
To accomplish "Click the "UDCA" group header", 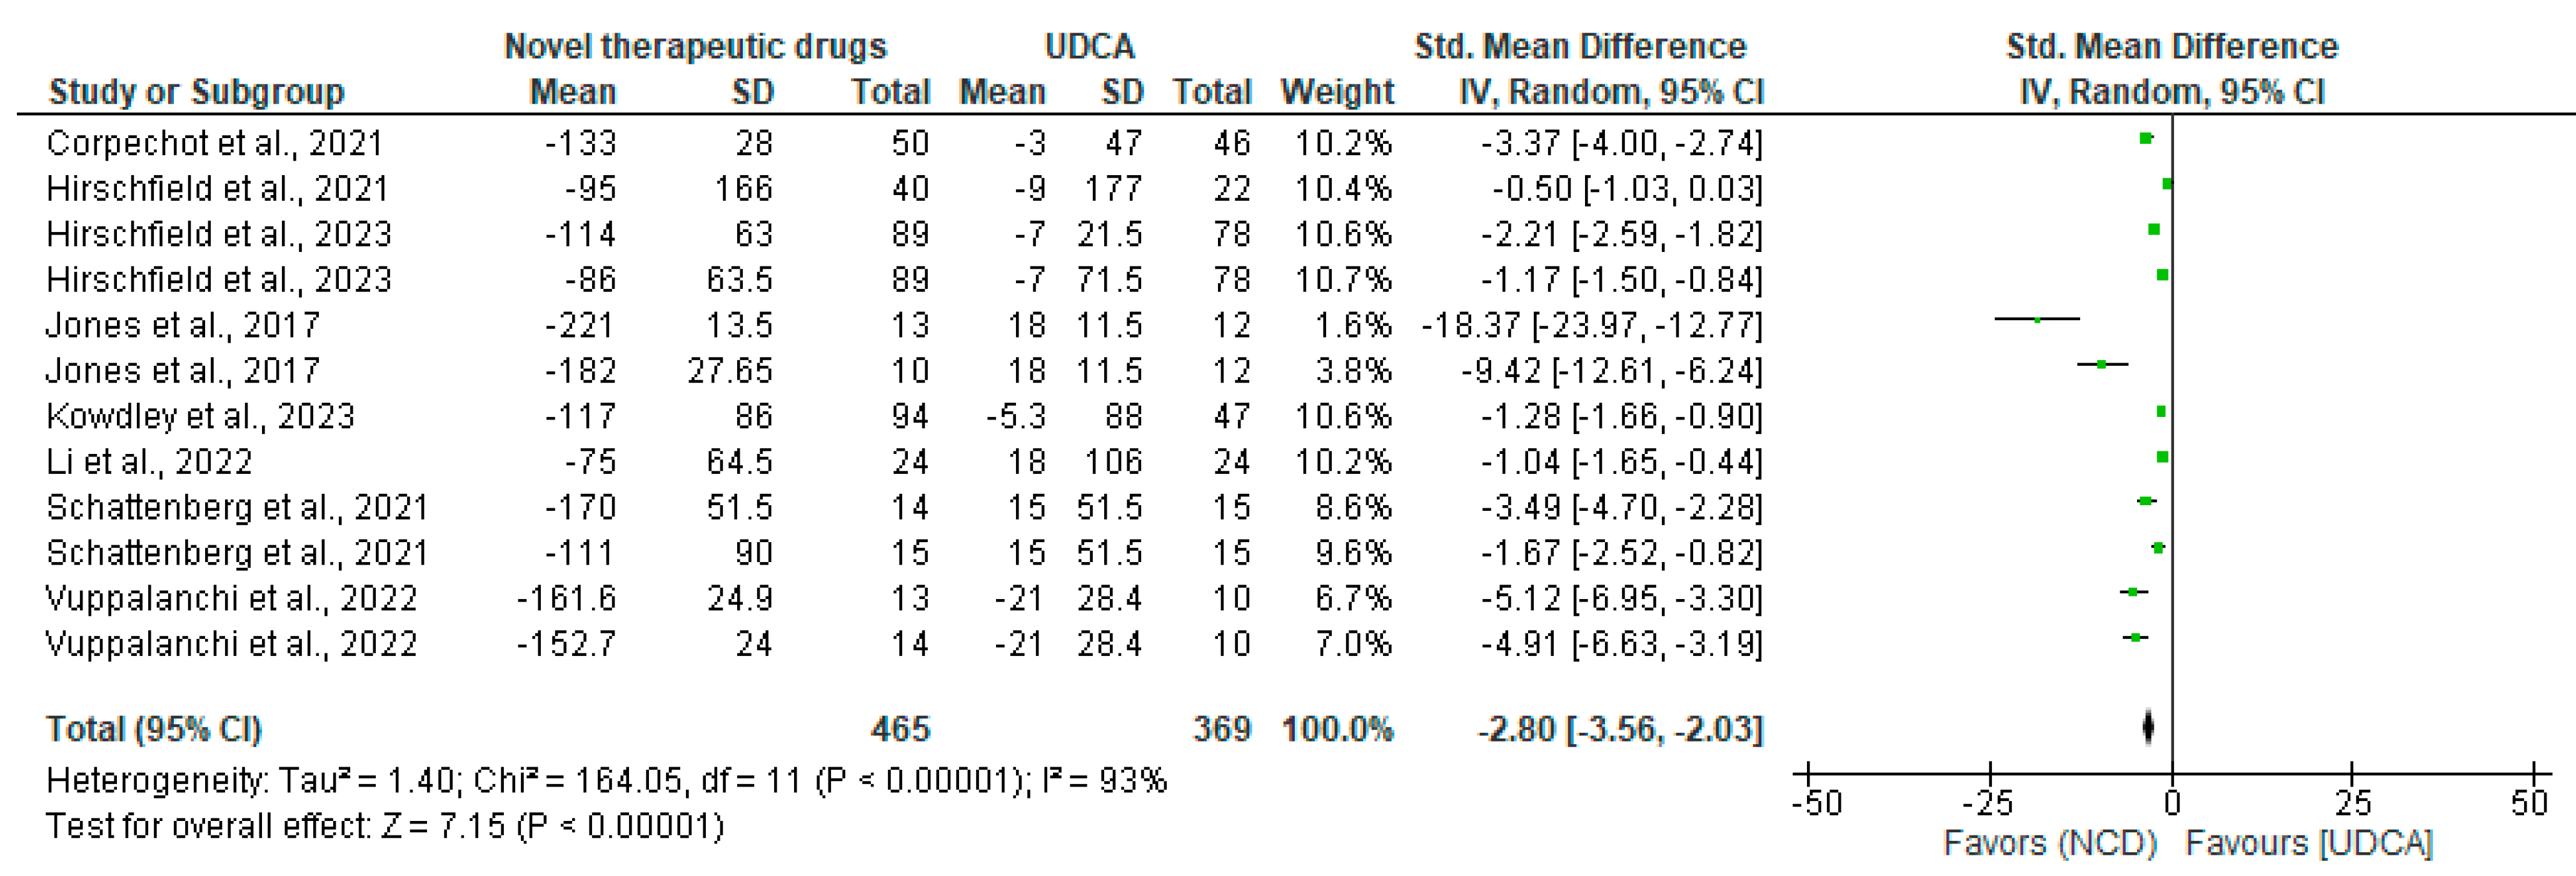I will pyautogui.click(x=1089, y=46).
